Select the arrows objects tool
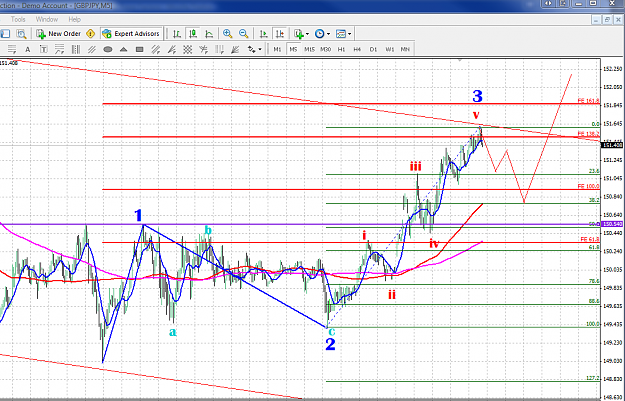 pos(252,49)
